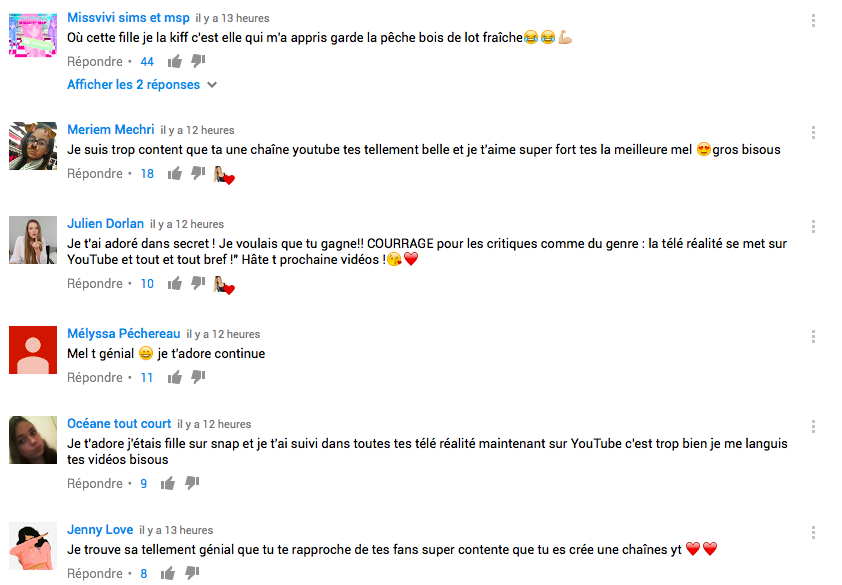
Task: Open Julien Dorlan's channel name link
Action: point(105,223)
